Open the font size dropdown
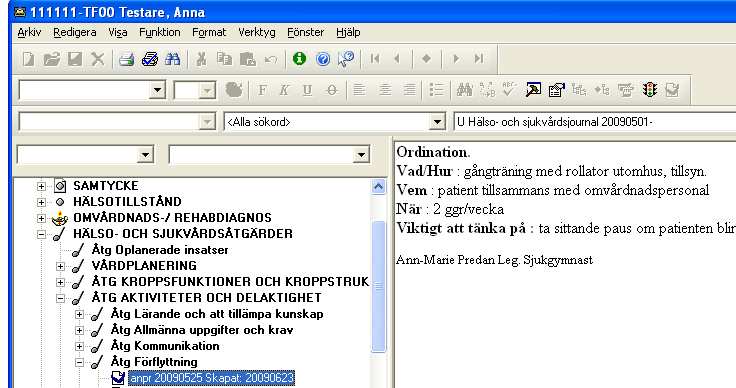This screenshot has width=736, height=388. point(207,91)
